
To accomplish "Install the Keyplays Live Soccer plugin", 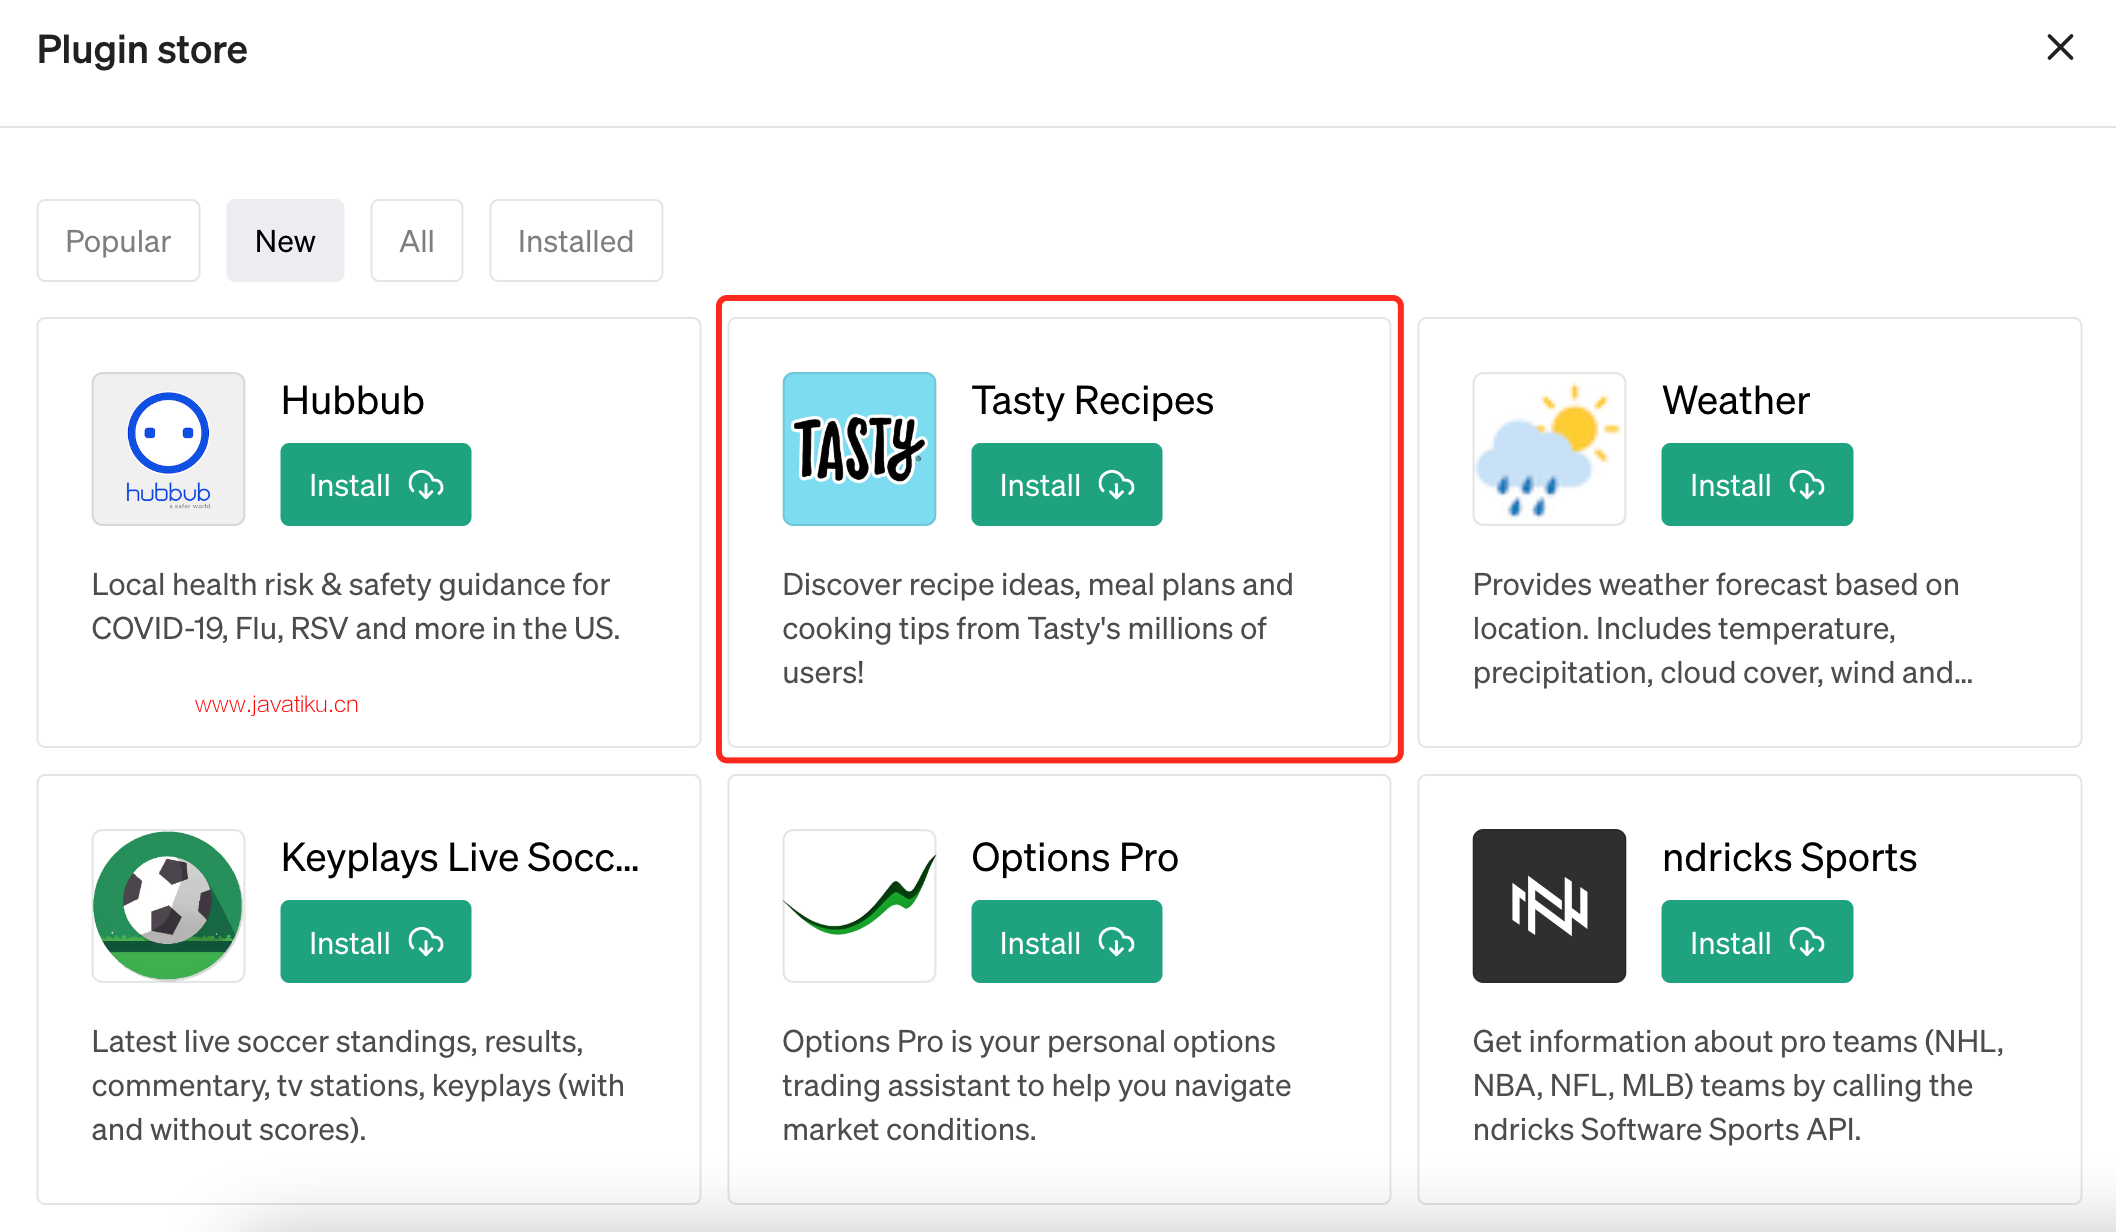I will [x=376, y=942].
